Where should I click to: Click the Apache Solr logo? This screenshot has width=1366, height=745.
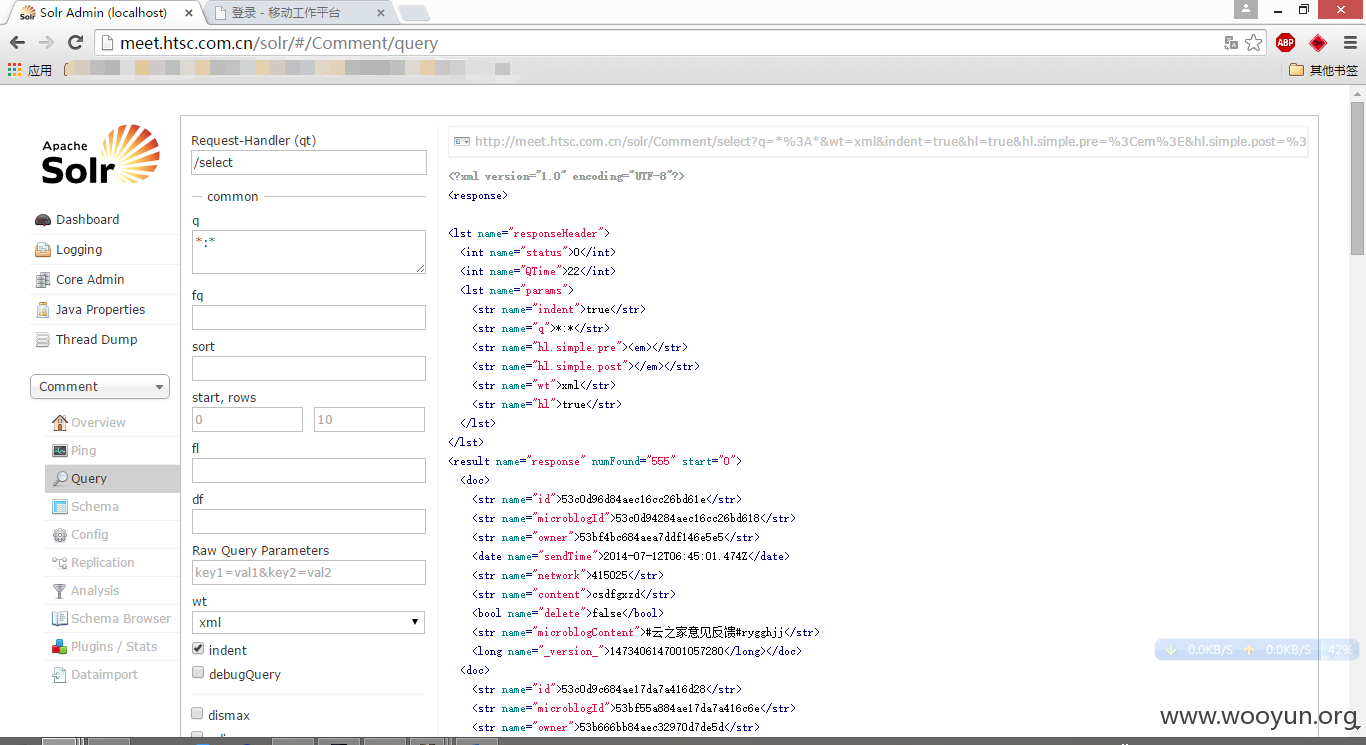[100, 154]
